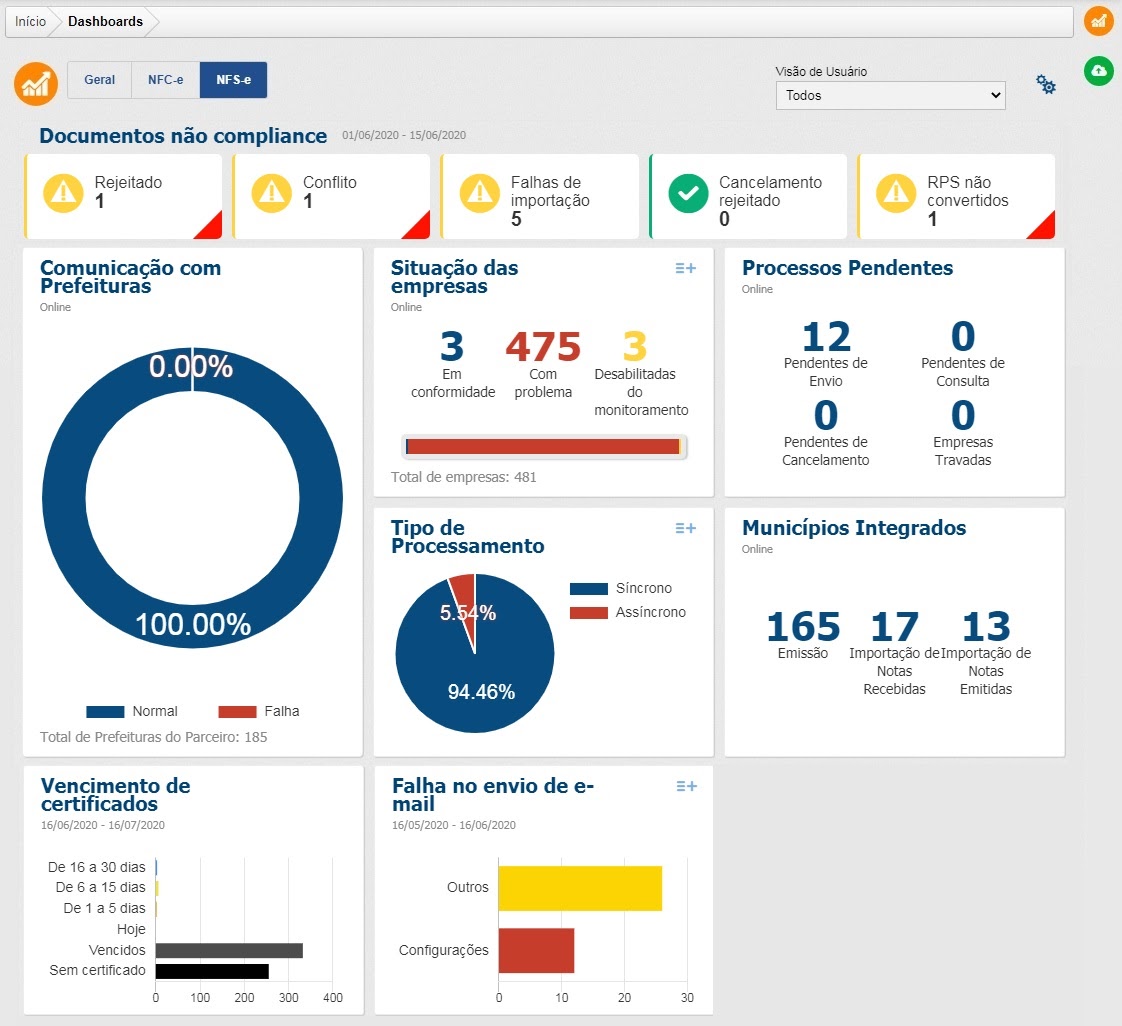Click the green cloud upload icon
Viewport: 1122px width, 1026px height.
tap(1098, 70)
